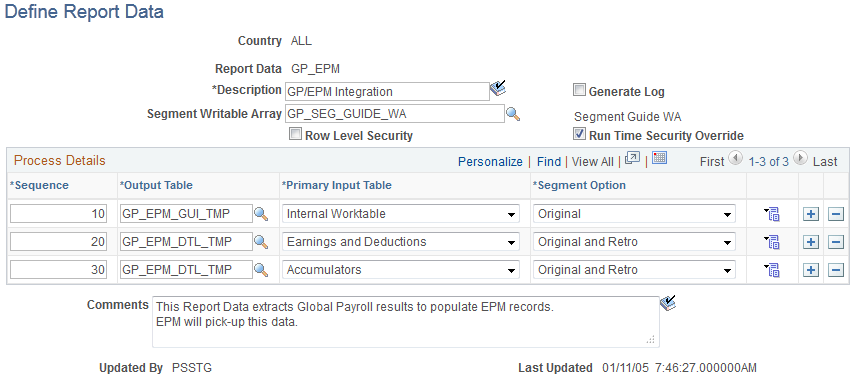
Task: Open spell check for the Description field
Action: click(498, 89)
